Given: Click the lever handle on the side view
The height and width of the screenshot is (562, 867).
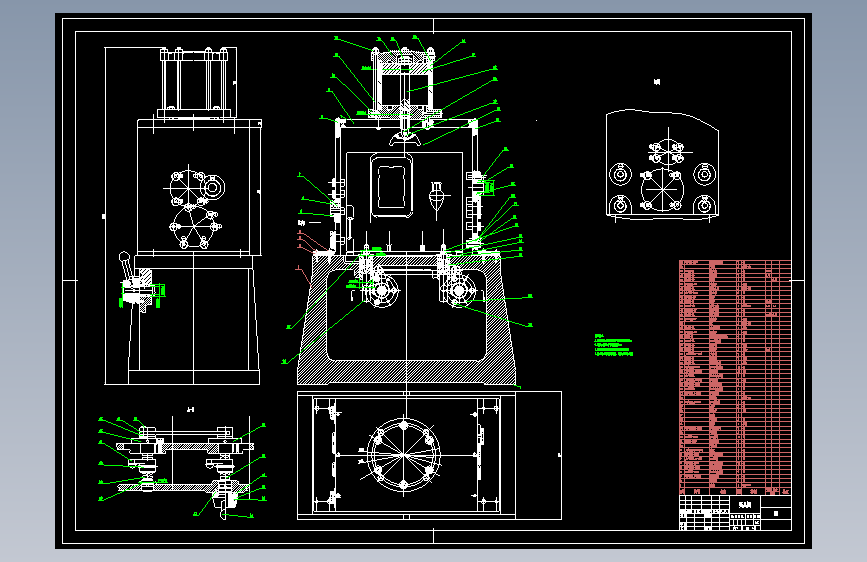Looking at the screenshot, I should pos(127,267).
